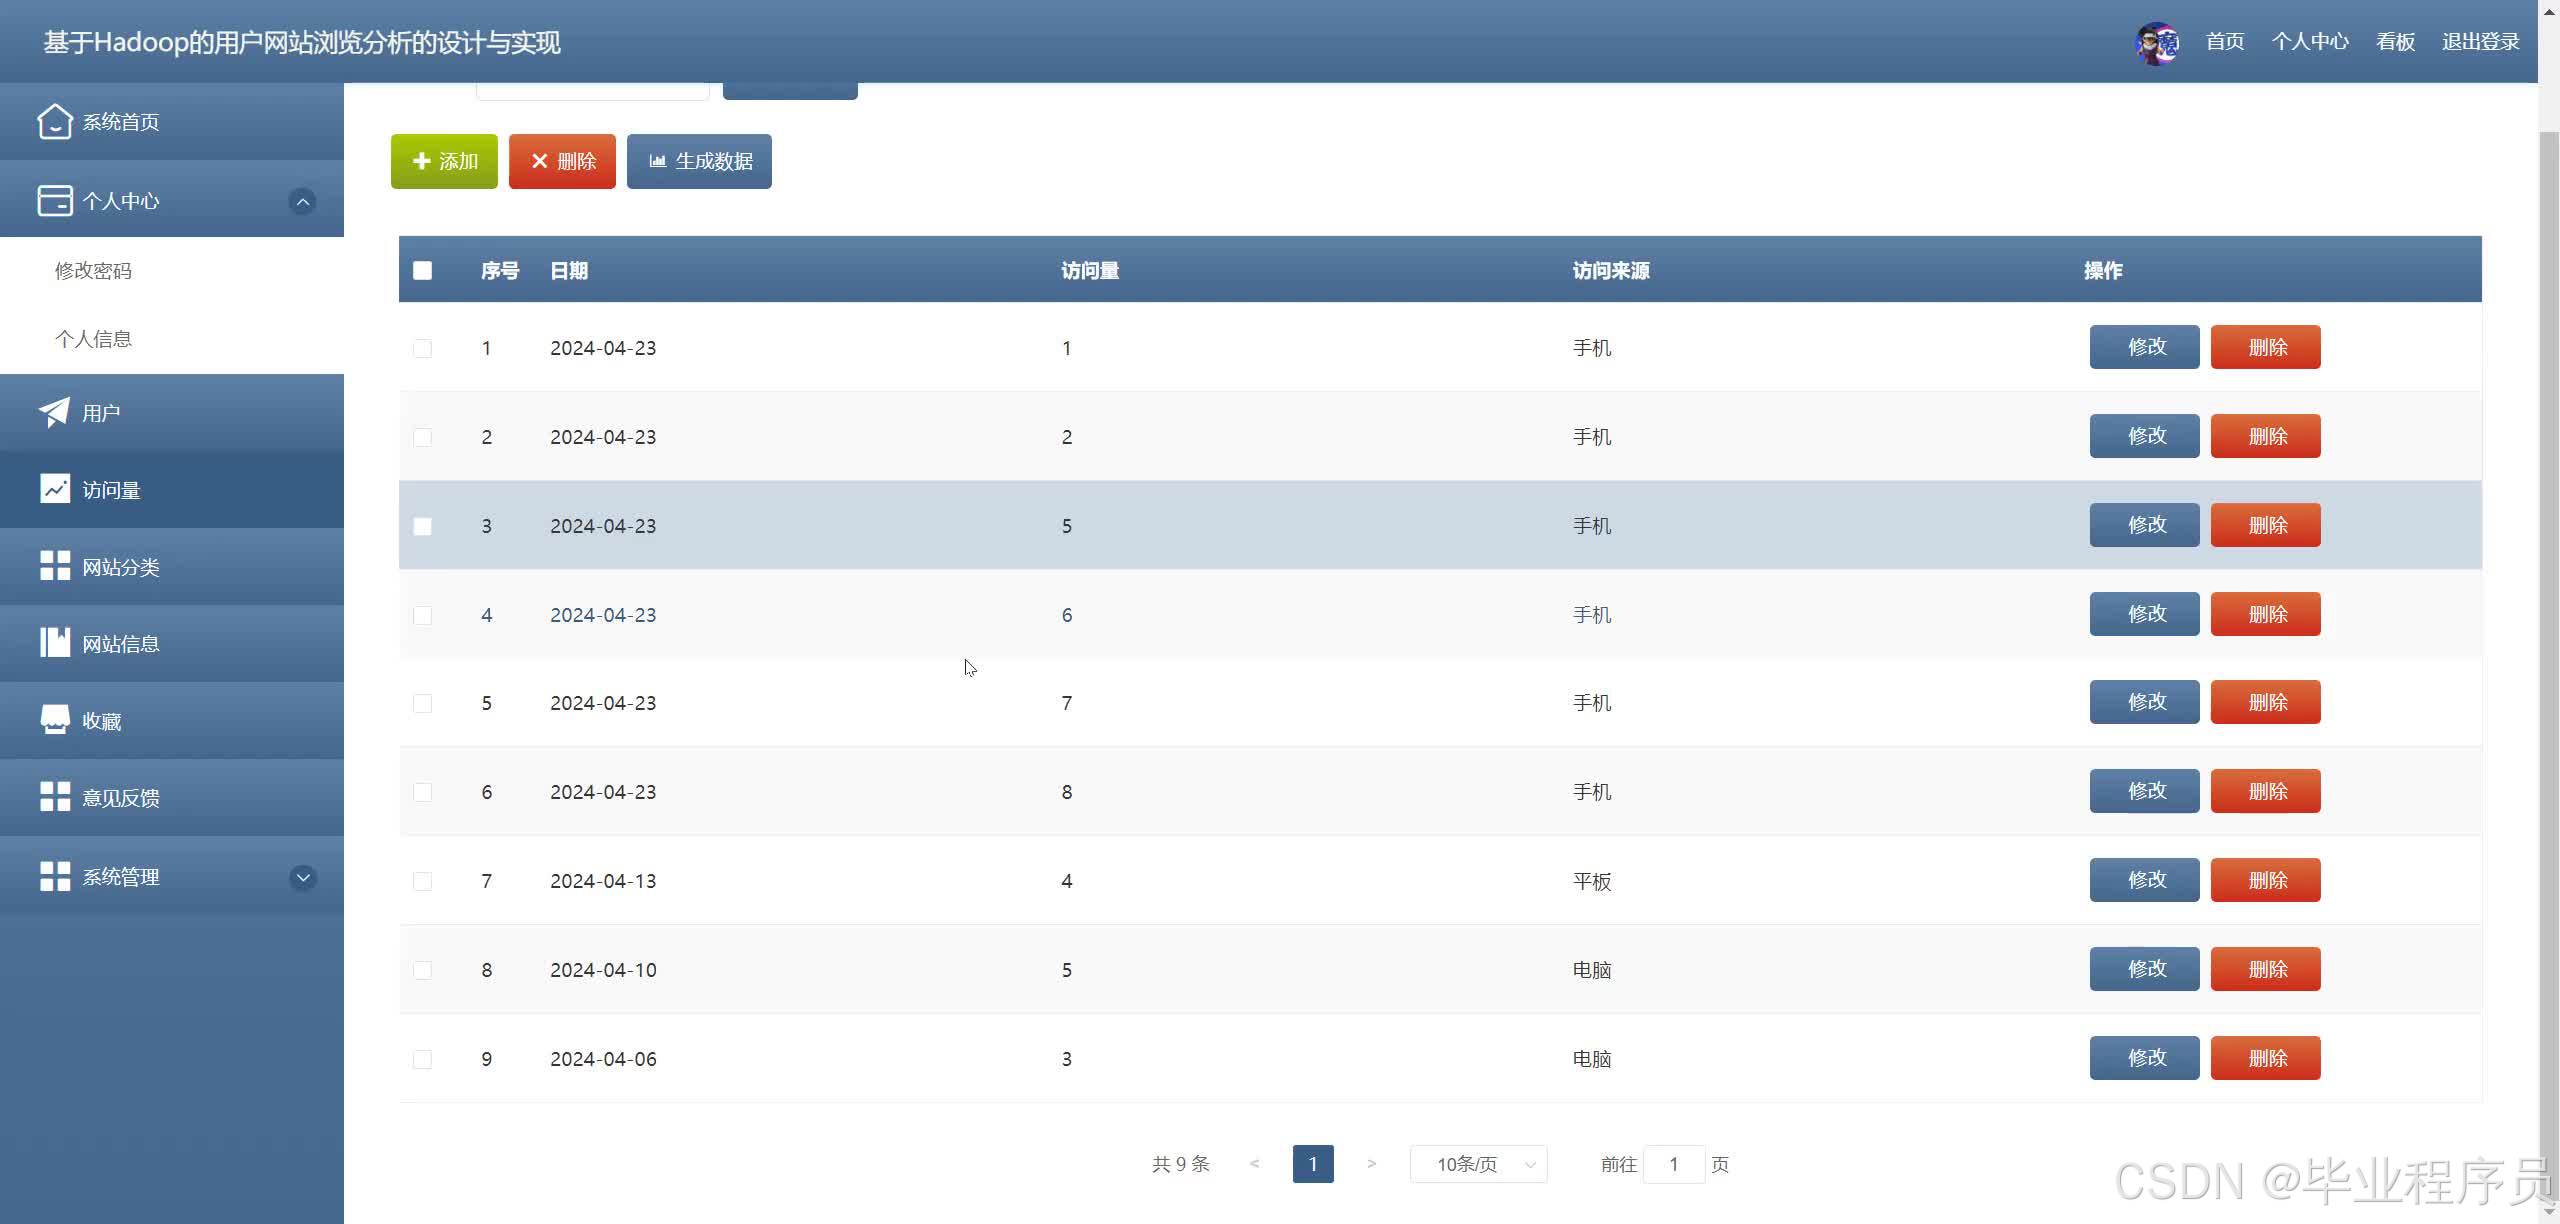
Task: Click the card icon beside 个人中心 in sidebar
Action: (54, 200)
